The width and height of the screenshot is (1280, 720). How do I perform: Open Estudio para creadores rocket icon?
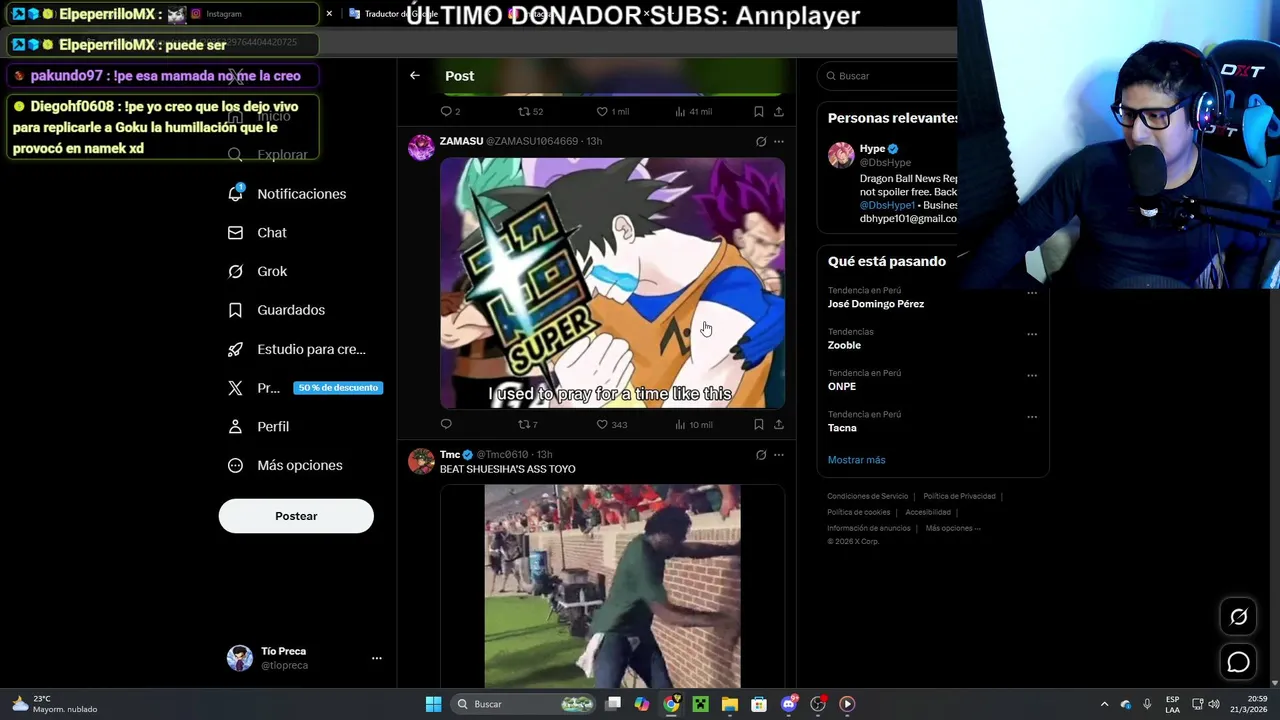(x=235, y=349)
